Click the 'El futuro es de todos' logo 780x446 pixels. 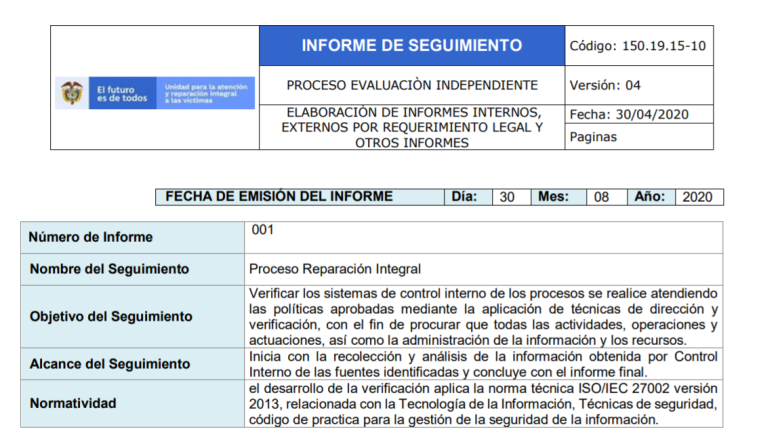coord(122,93)
